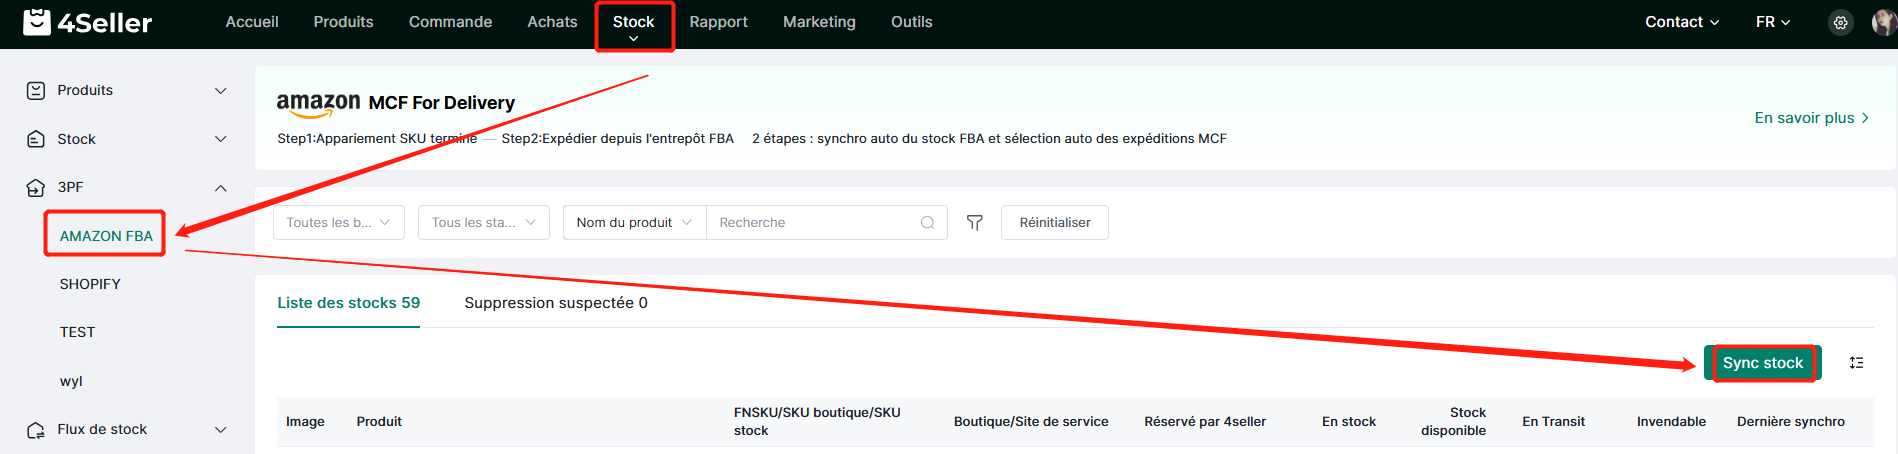Click the Amazon logo
1898x454 pixels.
318,104
